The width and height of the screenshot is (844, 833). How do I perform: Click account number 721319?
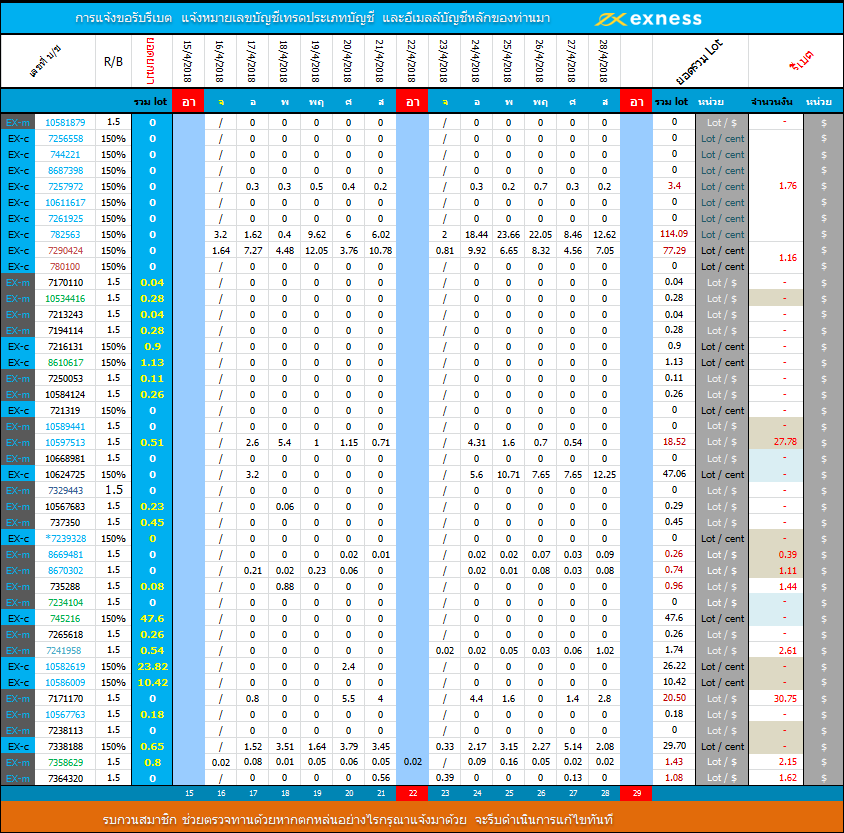[65, 411]
